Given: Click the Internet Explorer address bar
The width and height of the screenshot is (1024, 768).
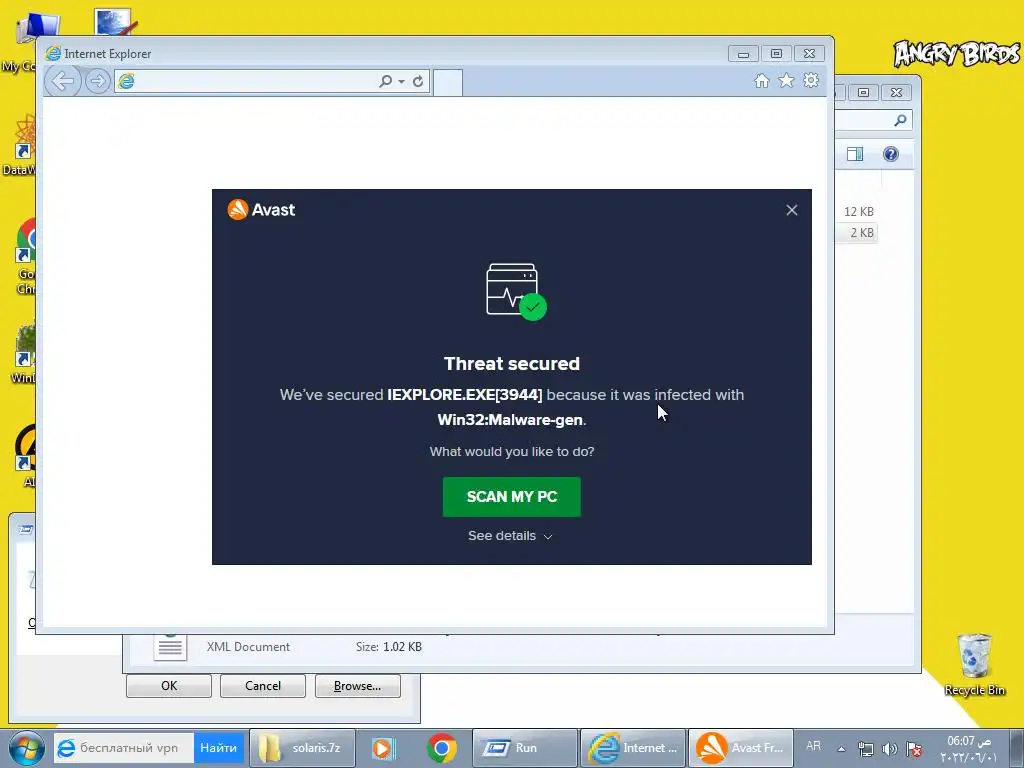Looking at the screenshot, I should (x=246, y=81).
